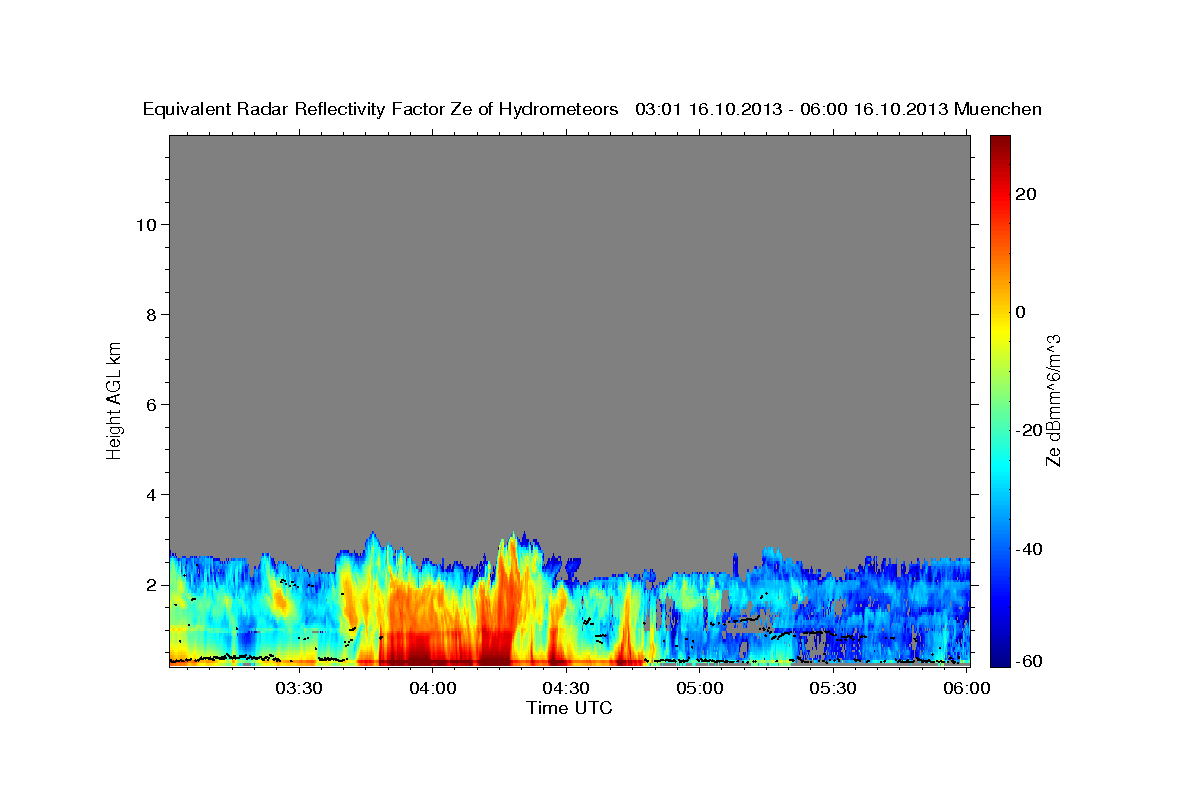Click the 05:30 time tick label
The height and width of the screenshot is (800, 1200).
tap(832, 688)
